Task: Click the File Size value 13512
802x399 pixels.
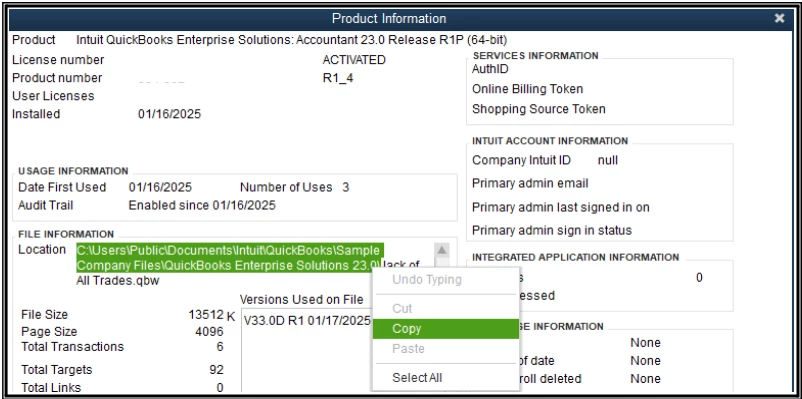Action: pos(206,315)
